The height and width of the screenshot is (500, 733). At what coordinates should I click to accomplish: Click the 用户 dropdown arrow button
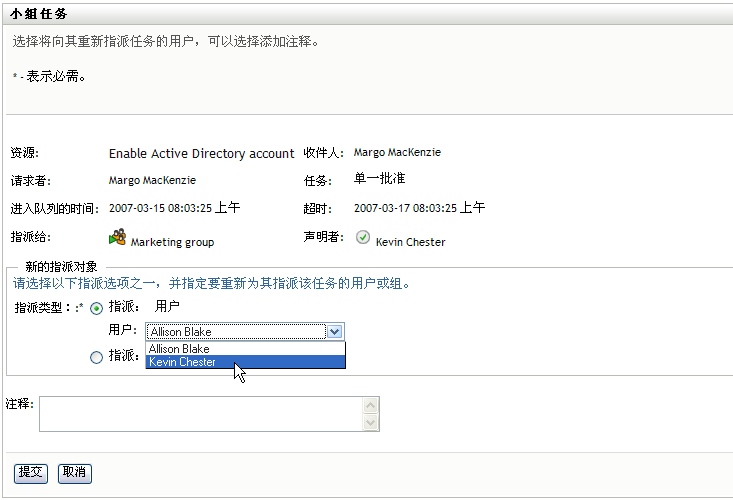(336, 331)
